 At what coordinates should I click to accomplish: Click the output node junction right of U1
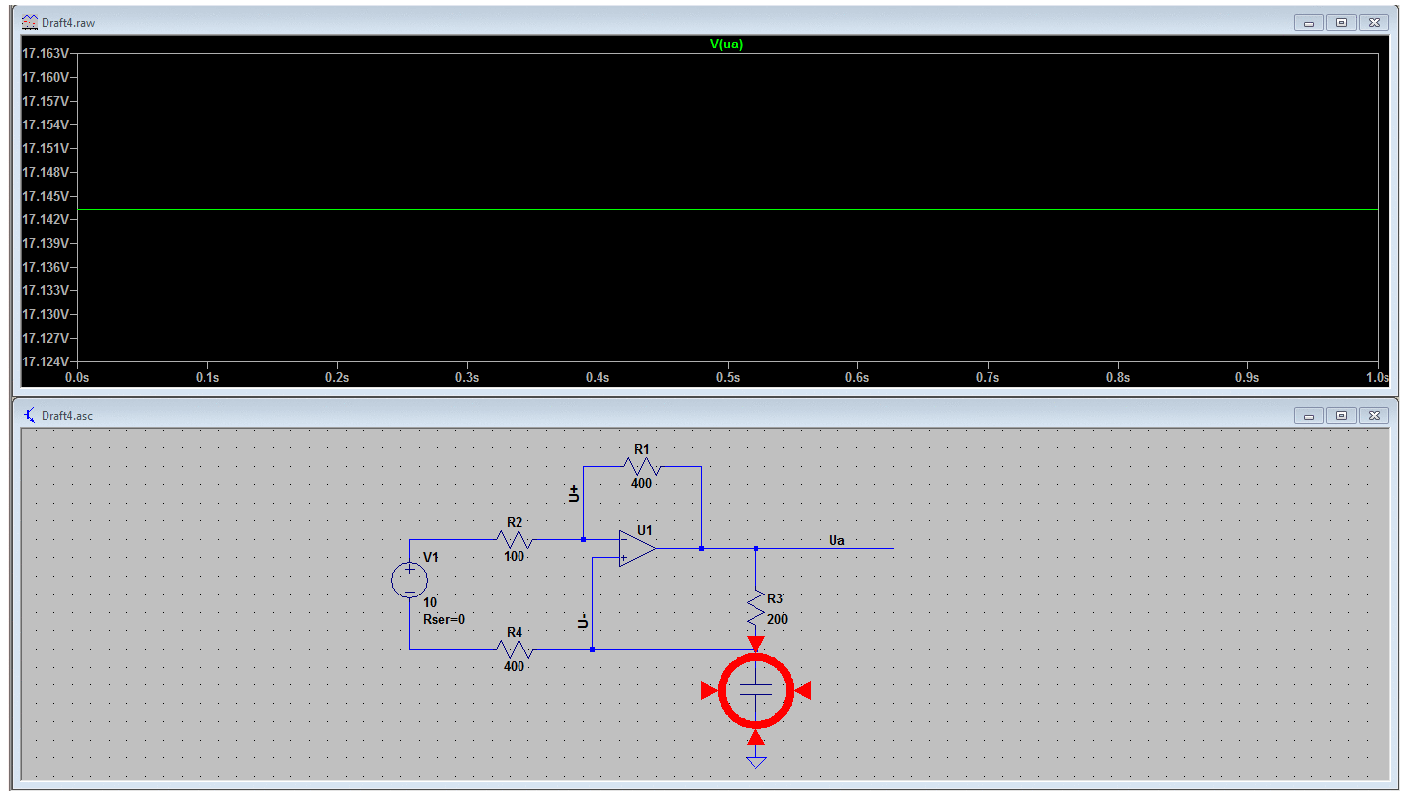click(701, 548)
